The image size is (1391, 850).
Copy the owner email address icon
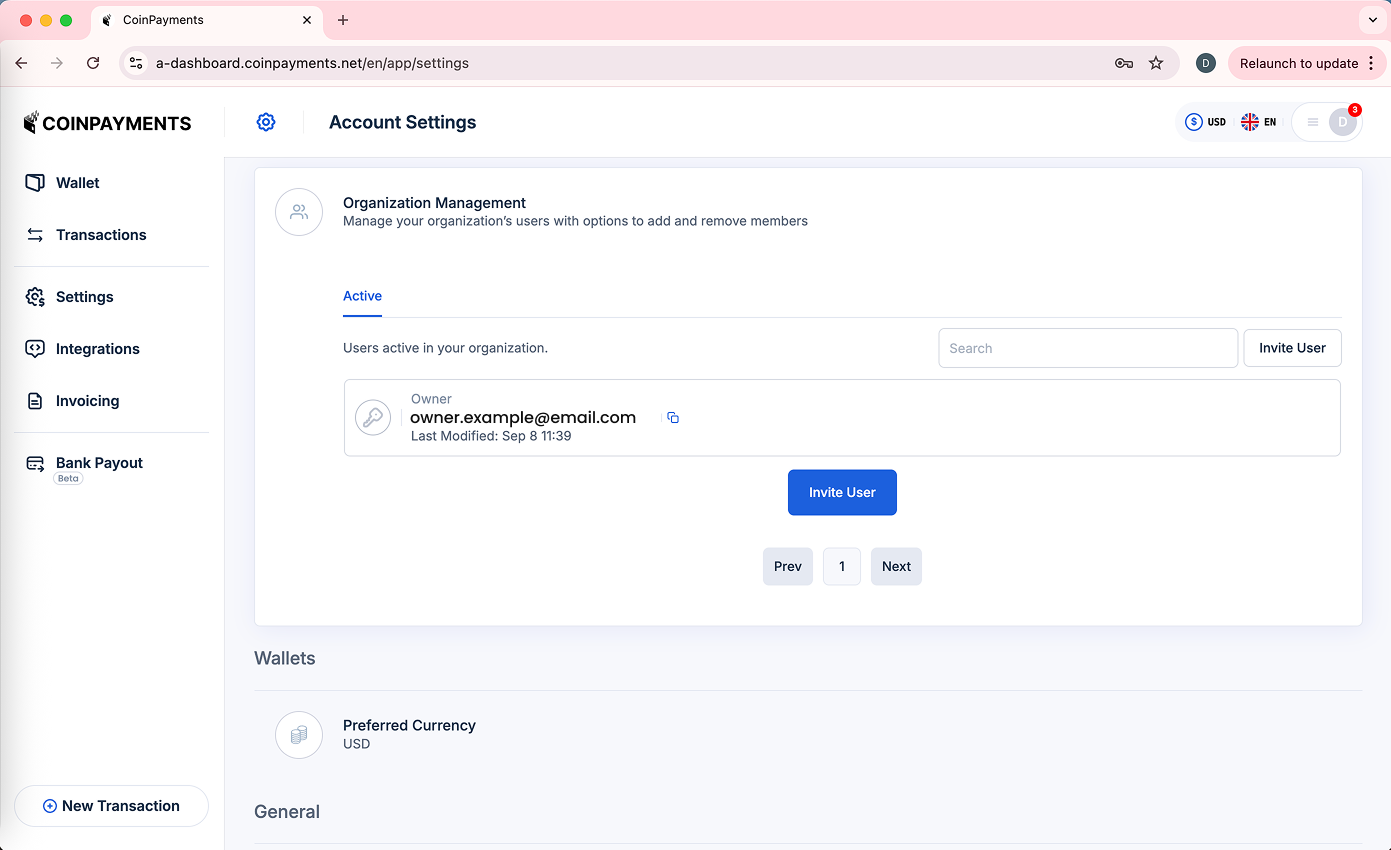click(x=673, y=418)
